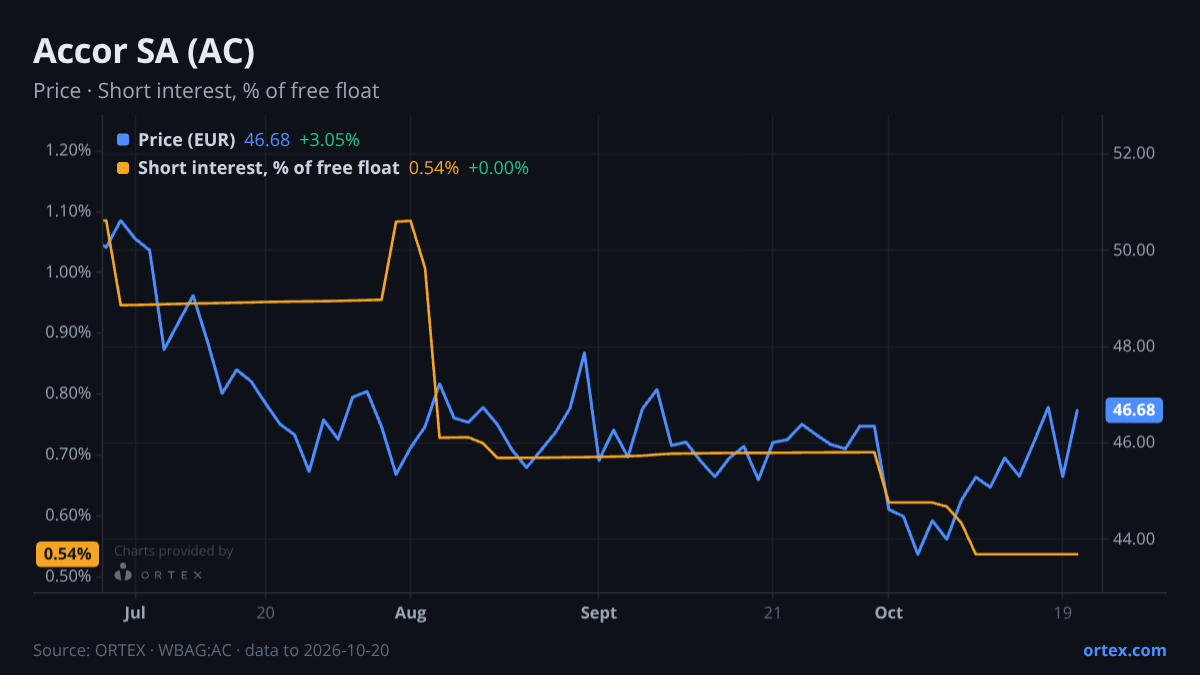Toggle the Short interest, % of free float legend label
Image resolution: width=1200 pixels, height=675 pixels.
coord(268,168)
